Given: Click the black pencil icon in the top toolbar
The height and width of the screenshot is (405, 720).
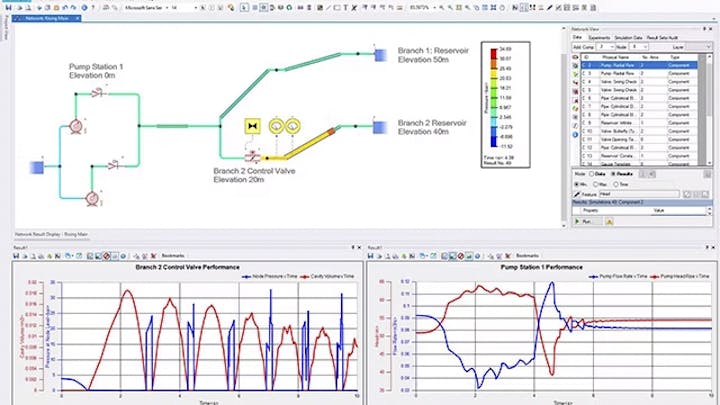Looking at the screenshot, I should coord(550,8).
